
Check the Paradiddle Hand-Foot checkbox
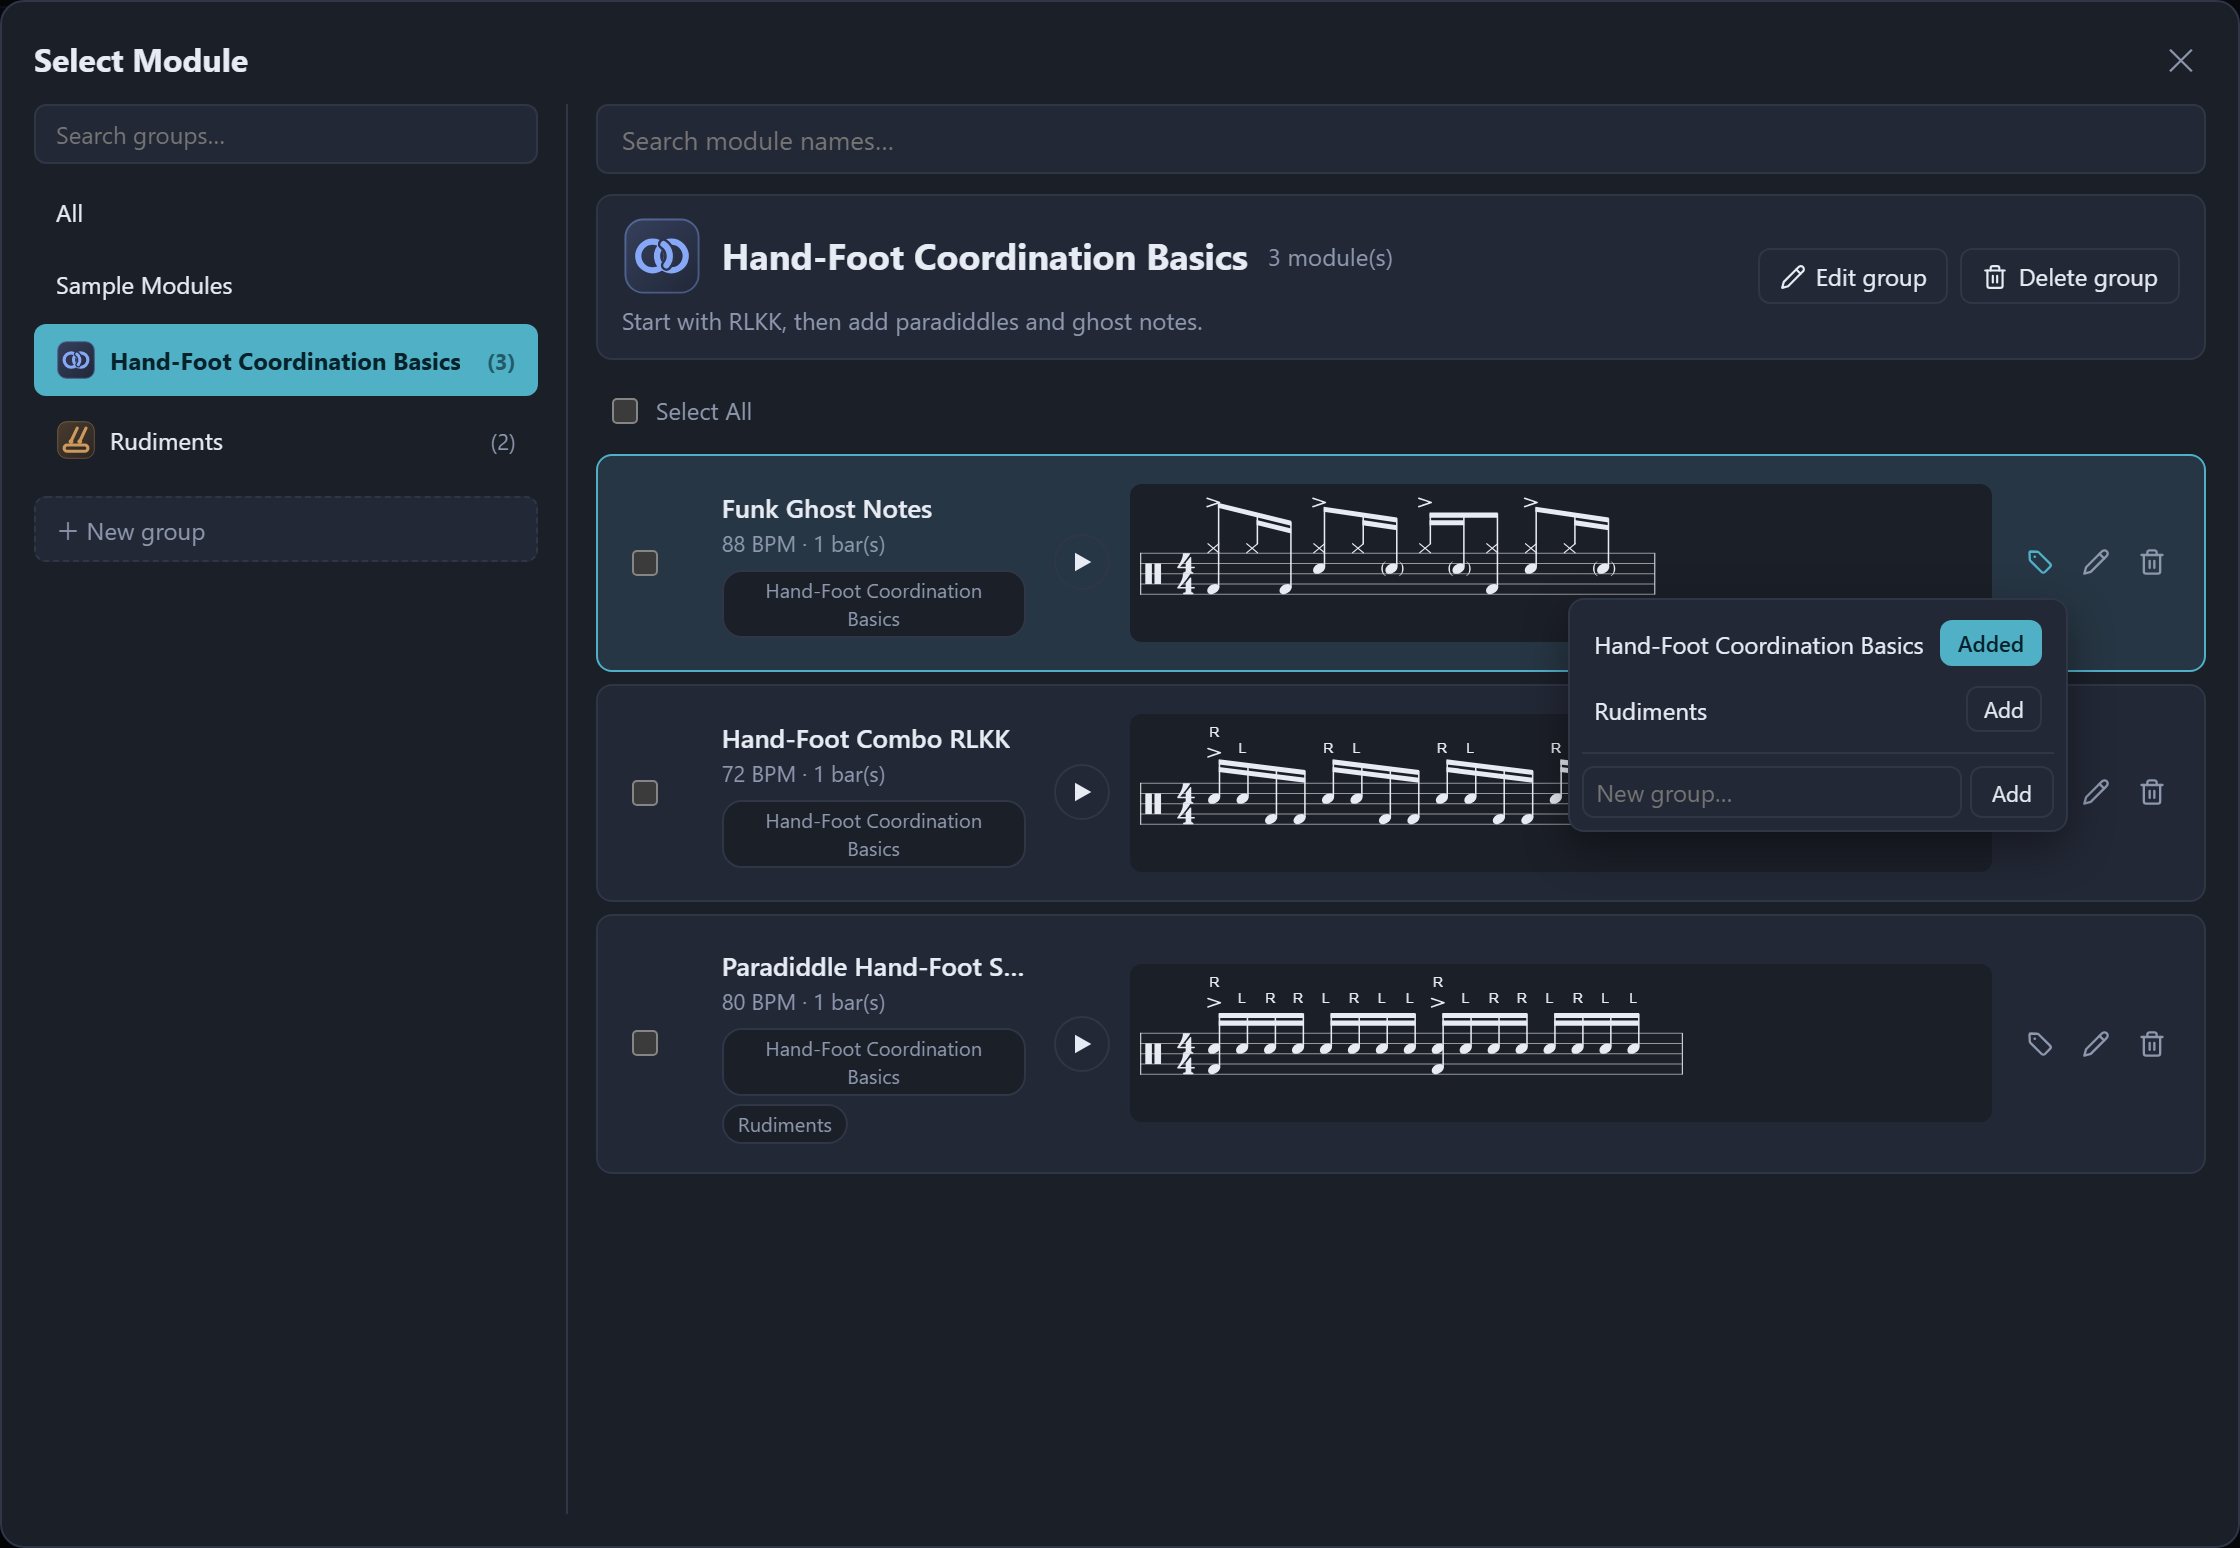pyautogui.click(x=645, y=1043)
